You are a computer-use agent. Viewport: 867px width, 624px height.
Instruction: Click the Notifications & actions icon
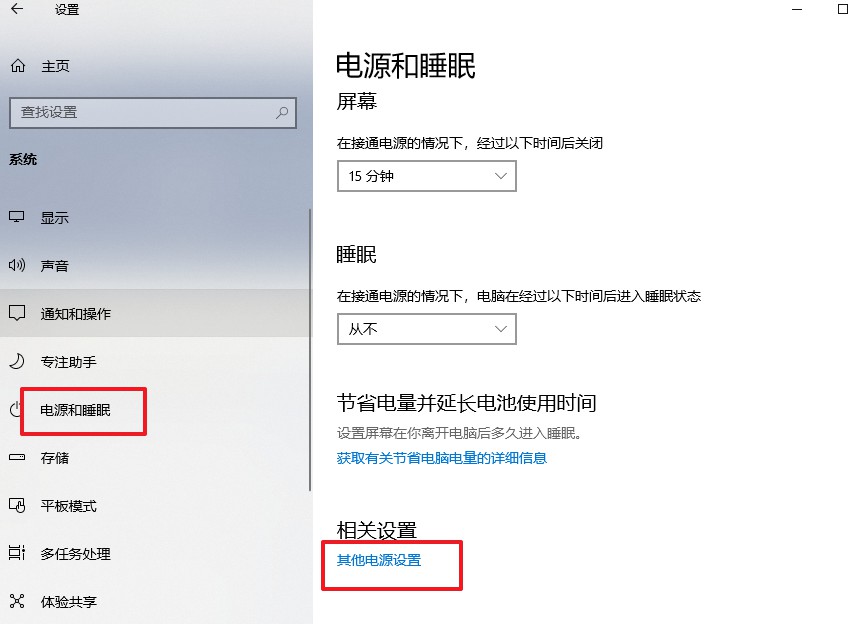tap(17, 313)
